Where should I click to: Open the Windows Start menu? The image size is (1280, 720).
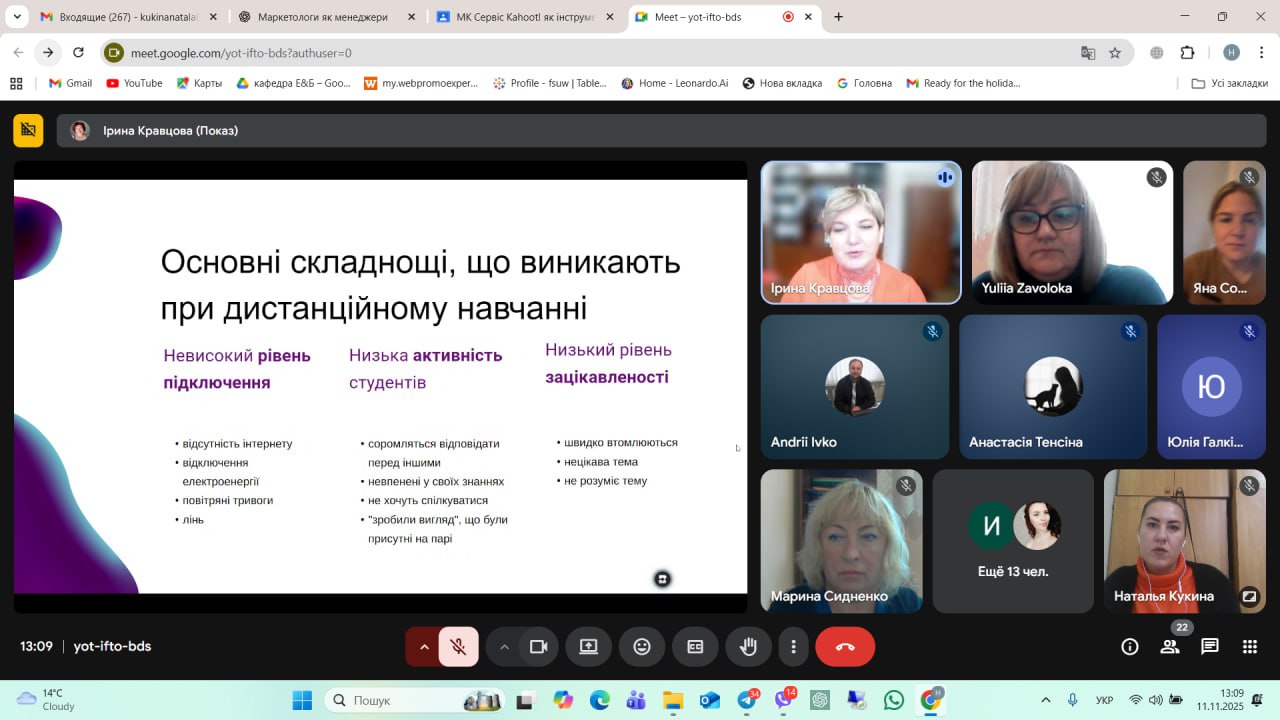click(302, 700)
